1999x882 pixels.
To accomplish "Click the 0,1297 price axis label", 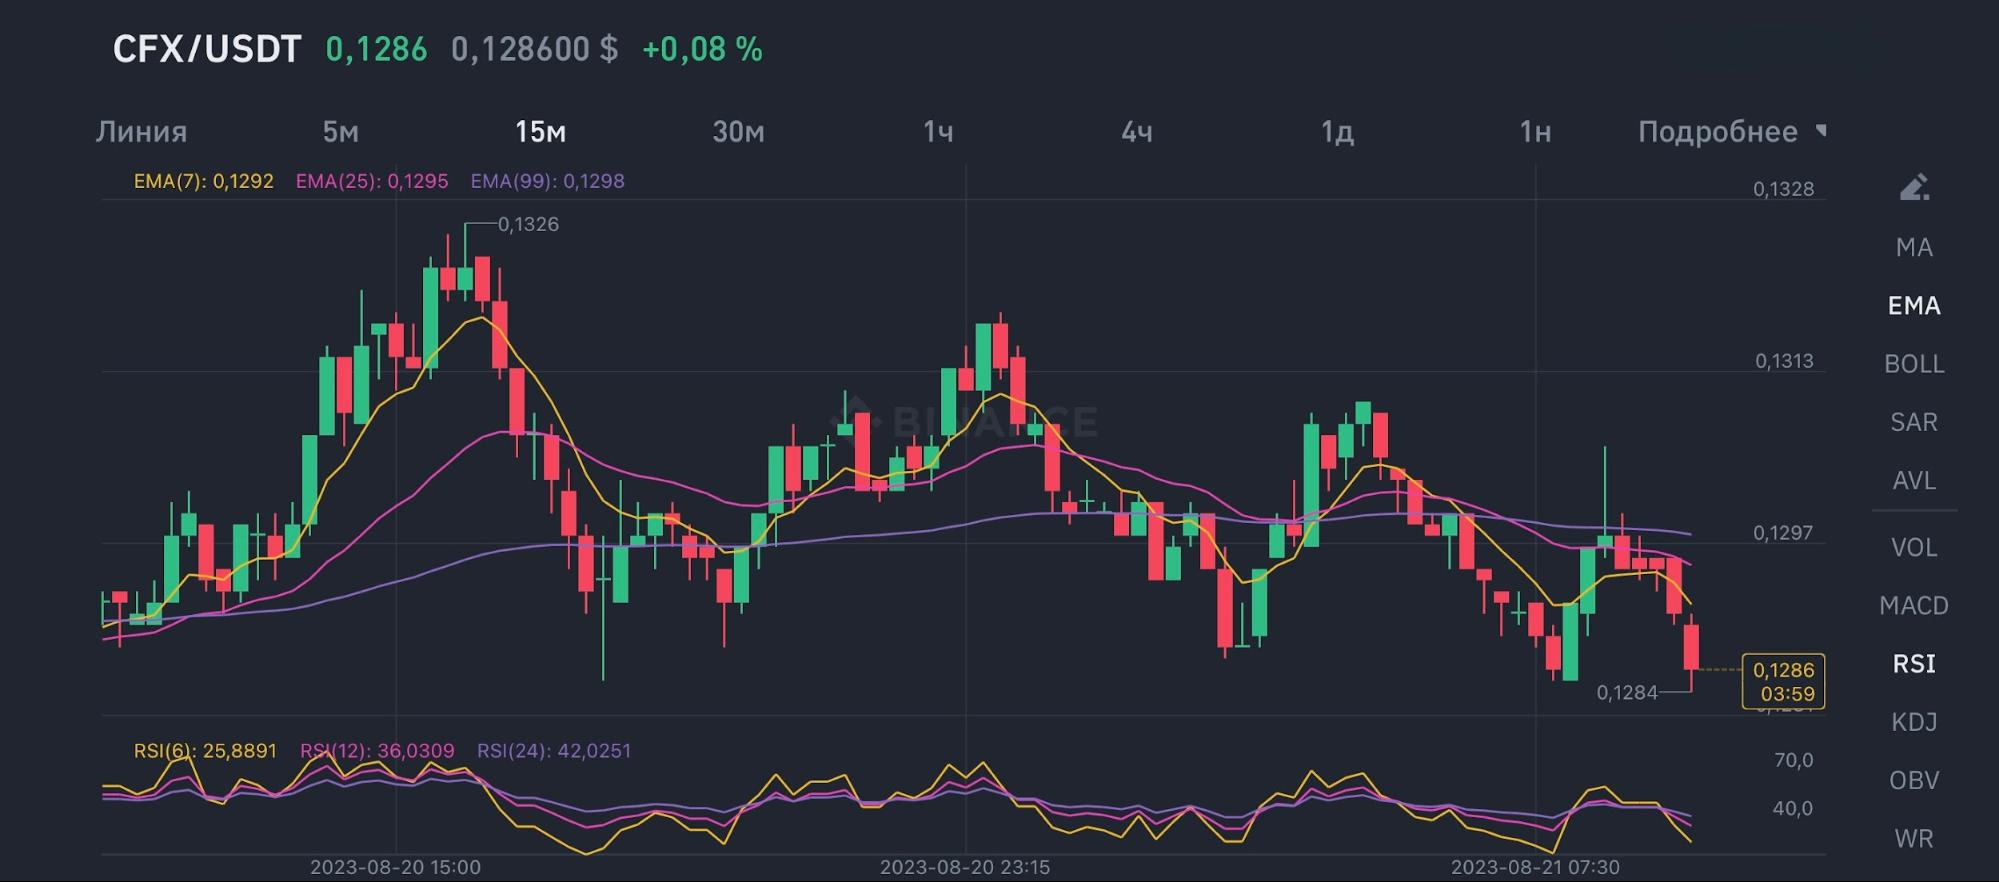I will (x=1783, y=533).
